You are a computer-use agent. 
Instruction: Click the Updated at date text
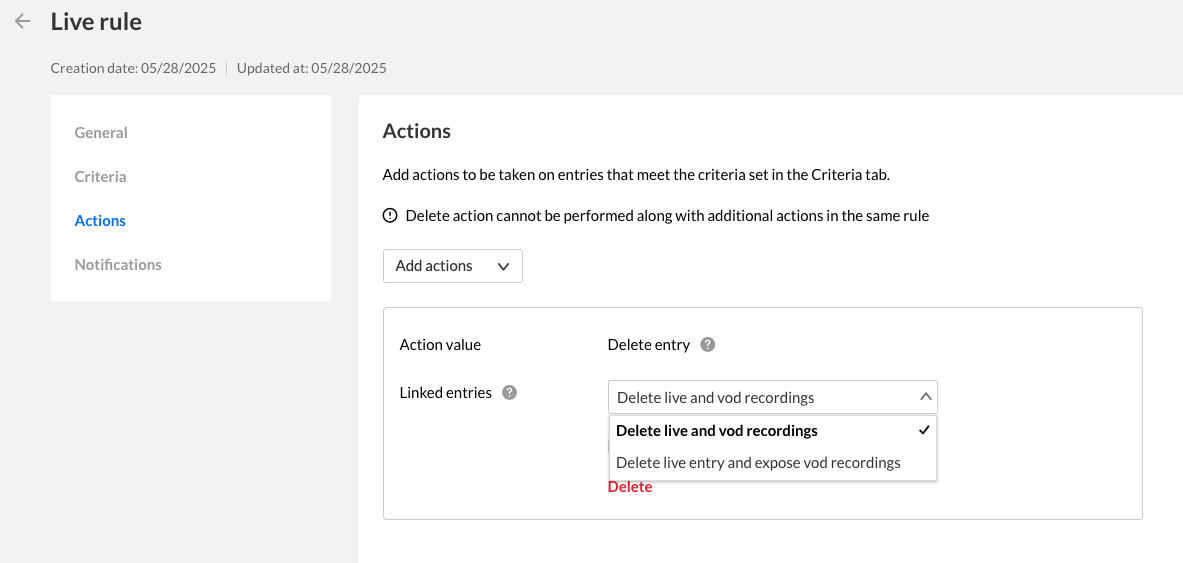tap(312, 69)
